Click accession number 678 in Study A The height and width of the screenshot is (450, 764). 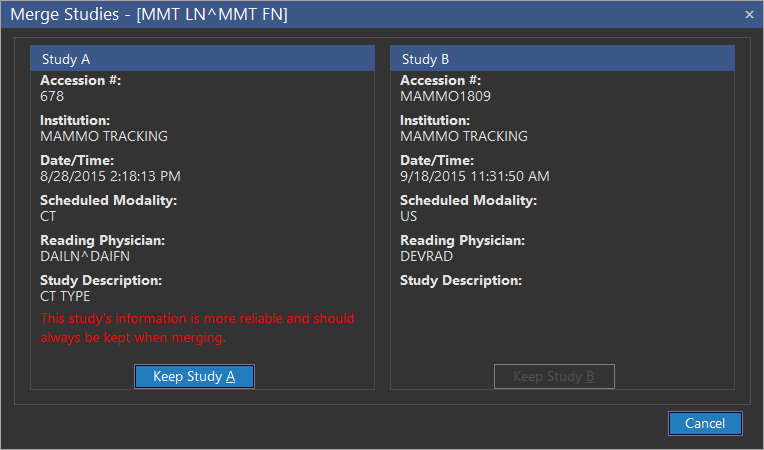52,96
